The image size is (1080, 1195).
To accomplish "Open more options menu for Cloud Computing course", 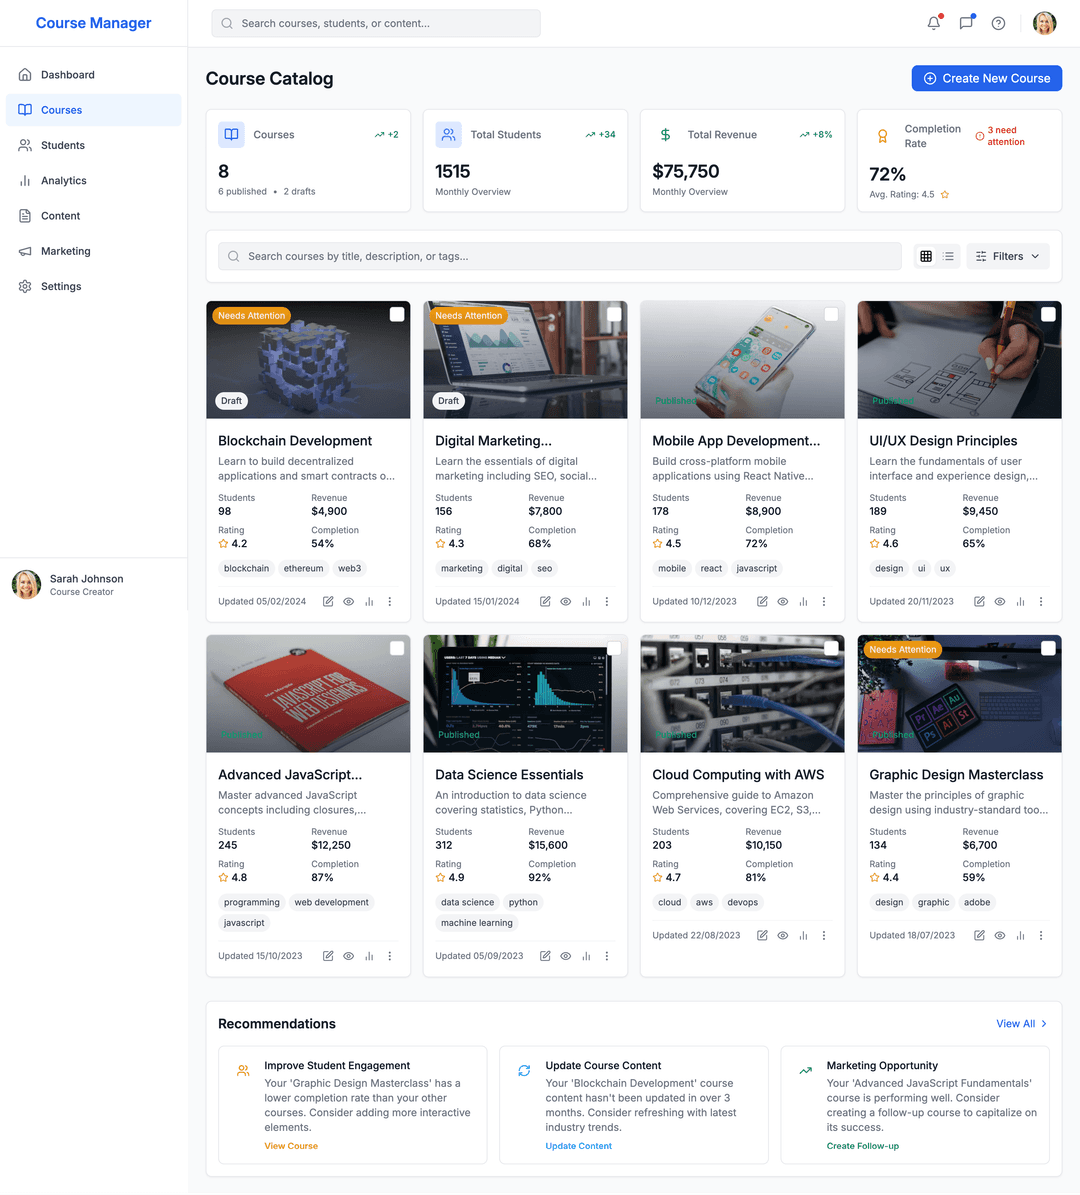I will point(824,936).
